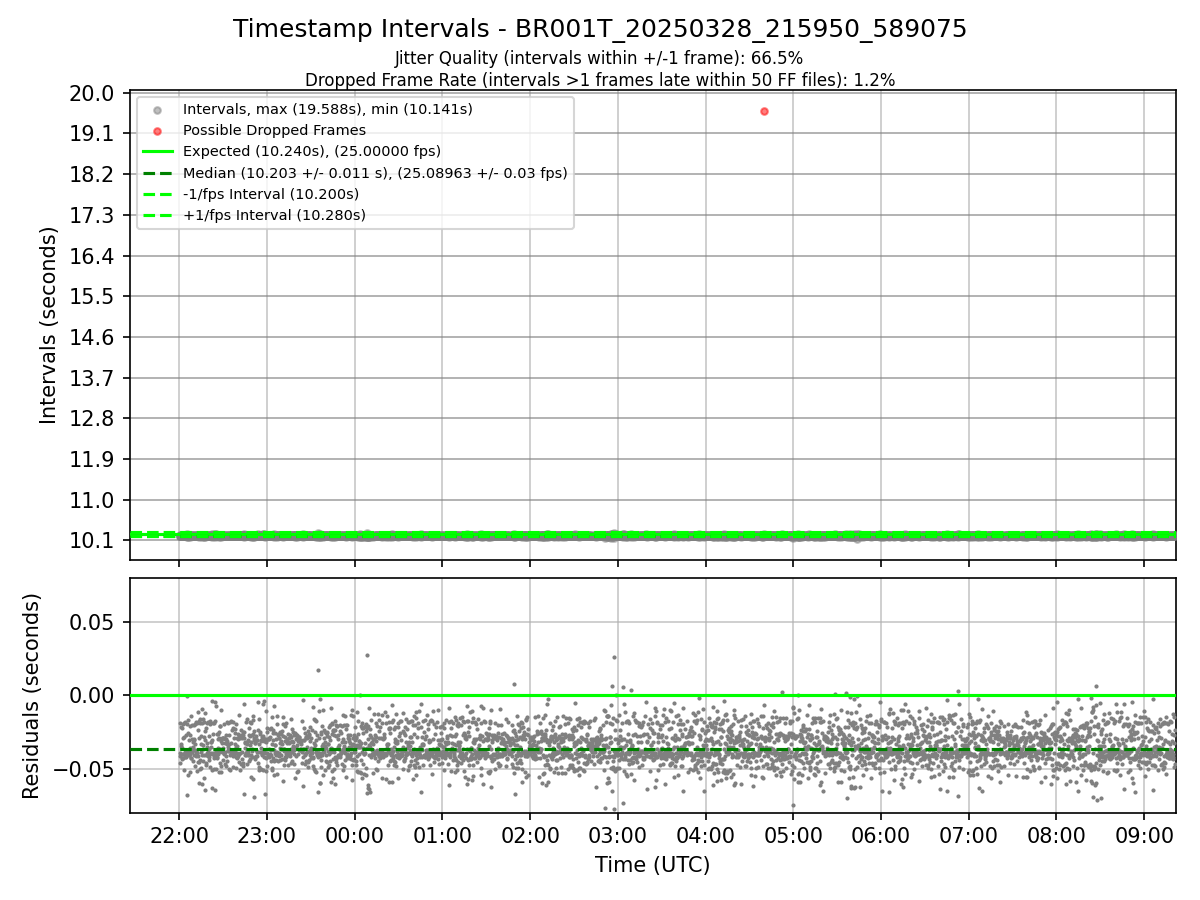Image resolution: width=1200 pixels, height=900 pixels.
Task: Click the y-axis tick label 14.6
Action: (94, 337)
